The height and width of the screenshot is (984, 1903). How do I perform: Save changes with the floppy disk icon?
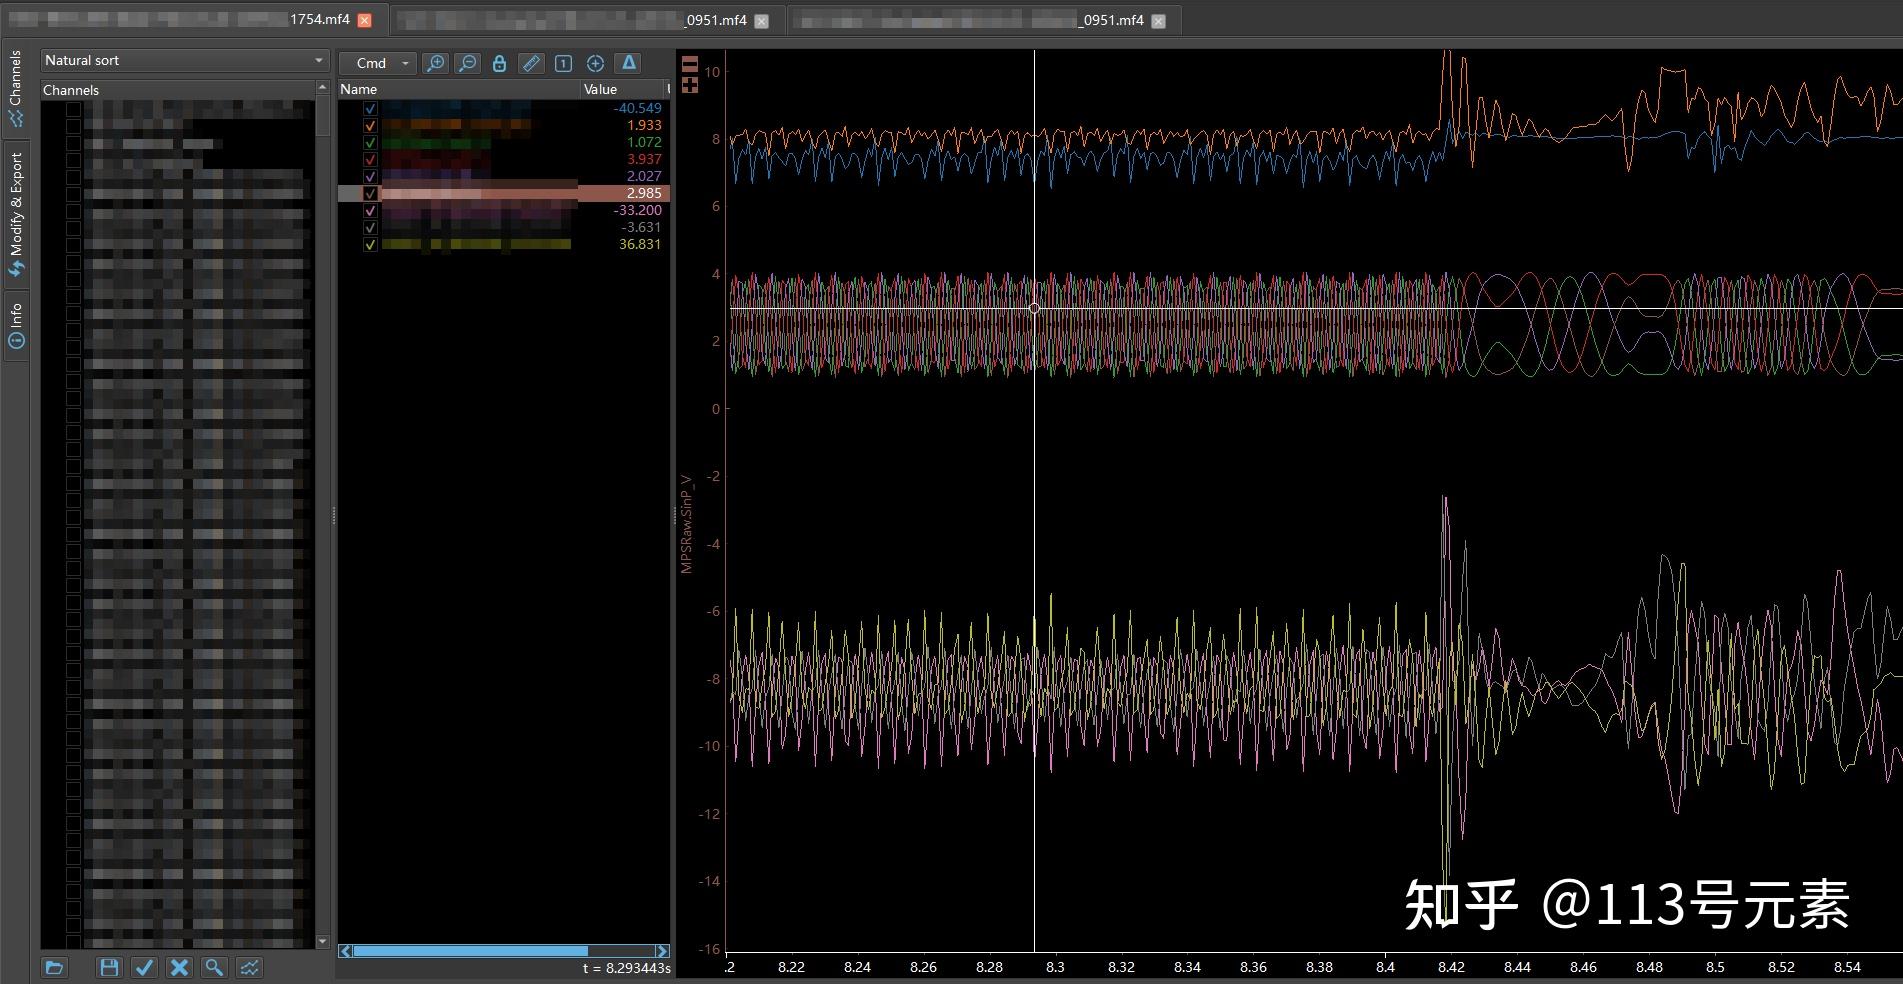(110, 967)
